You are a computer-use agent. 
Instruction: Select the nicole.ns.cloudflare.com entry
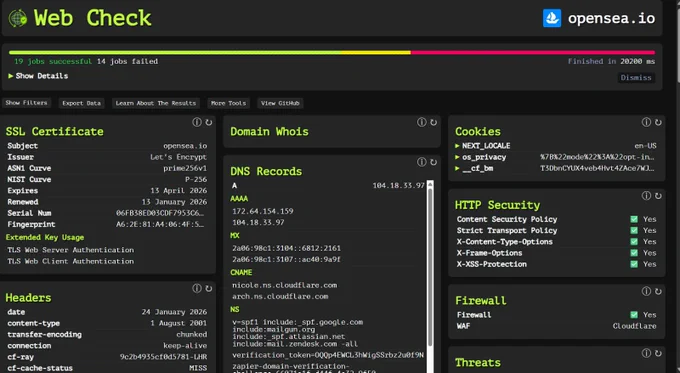coord(284,285)
